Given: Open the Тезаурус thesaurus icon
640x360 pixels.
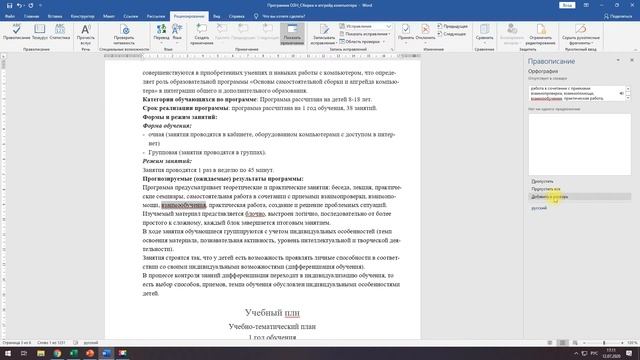Looking at the screenshot, I should [x=40, y=32].
